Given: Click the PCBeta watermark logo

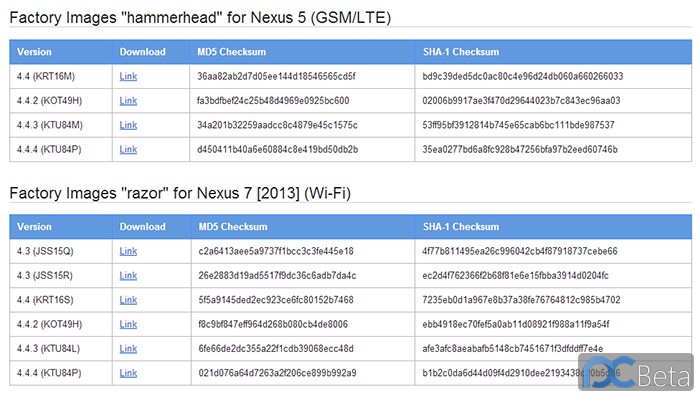Looking at the screenshot, I should 636,372.
